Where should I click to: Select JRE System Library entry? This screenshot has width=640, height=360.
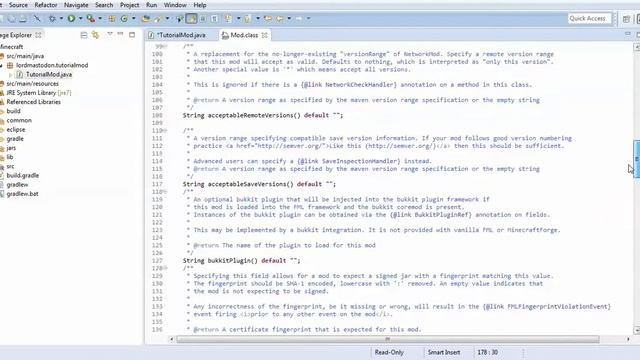(x=38, y=93)
